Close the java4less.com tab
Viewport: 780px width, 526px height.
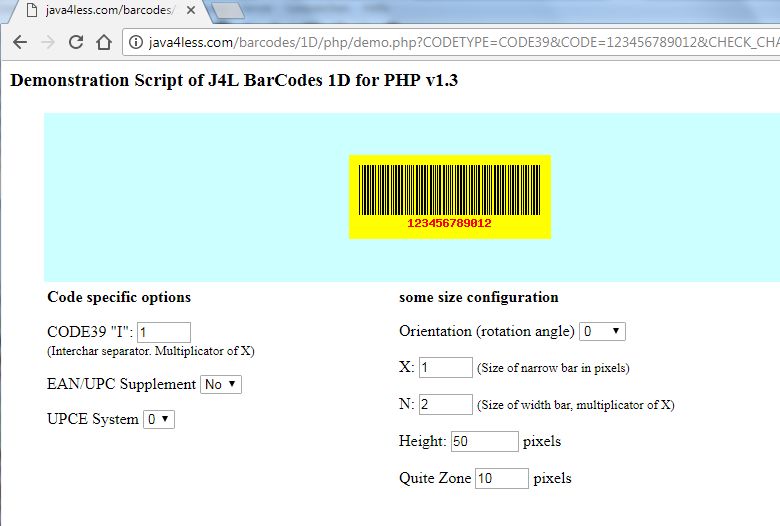[x=191, y=10]
